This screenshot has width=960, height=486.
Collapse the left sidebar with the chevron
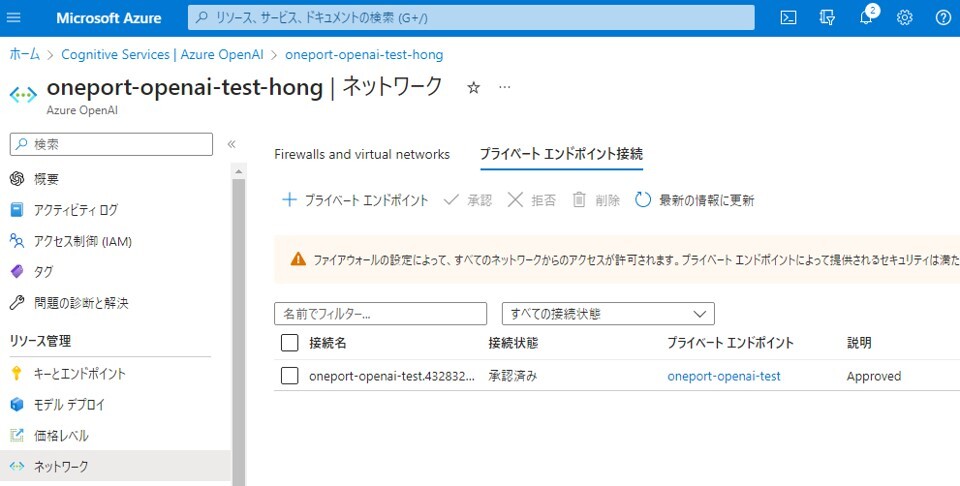231,144
